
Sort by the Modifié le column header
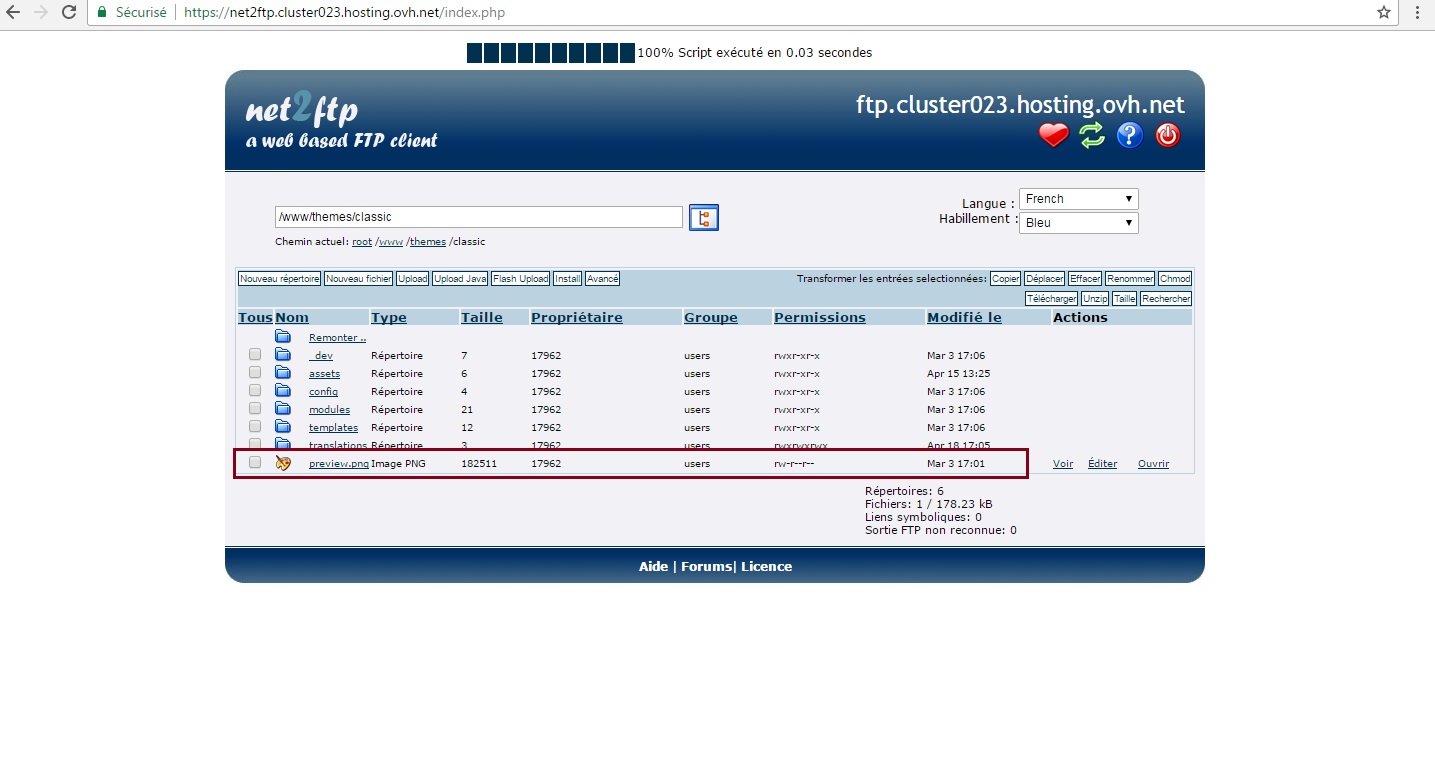(964, 318)
